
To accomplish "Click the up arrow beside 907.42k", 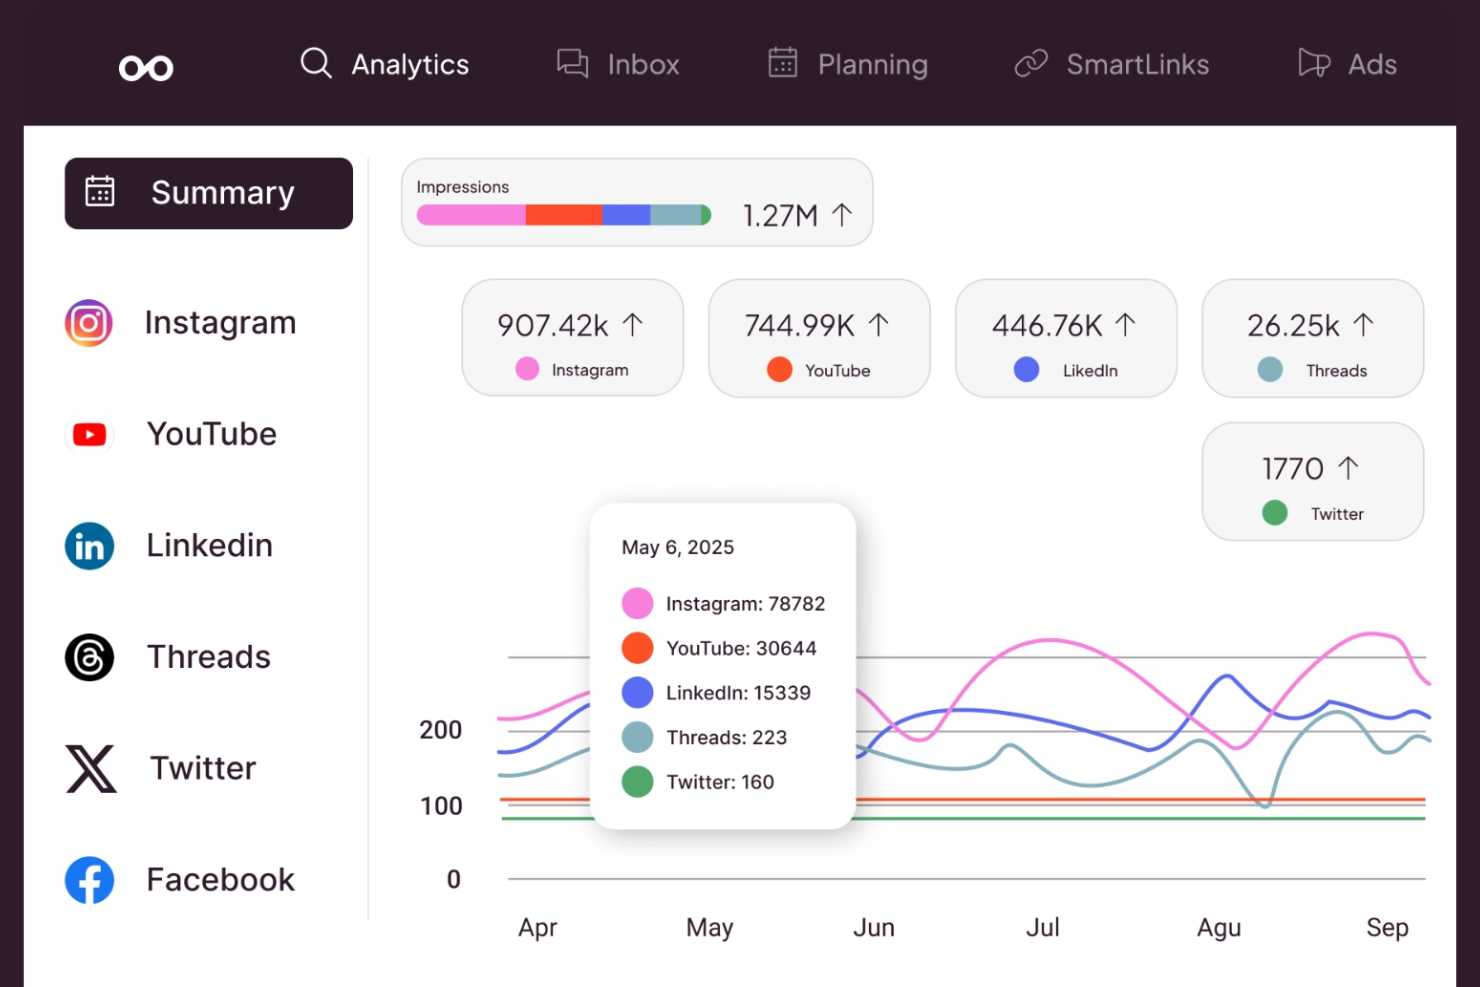I will click(632, 324).
